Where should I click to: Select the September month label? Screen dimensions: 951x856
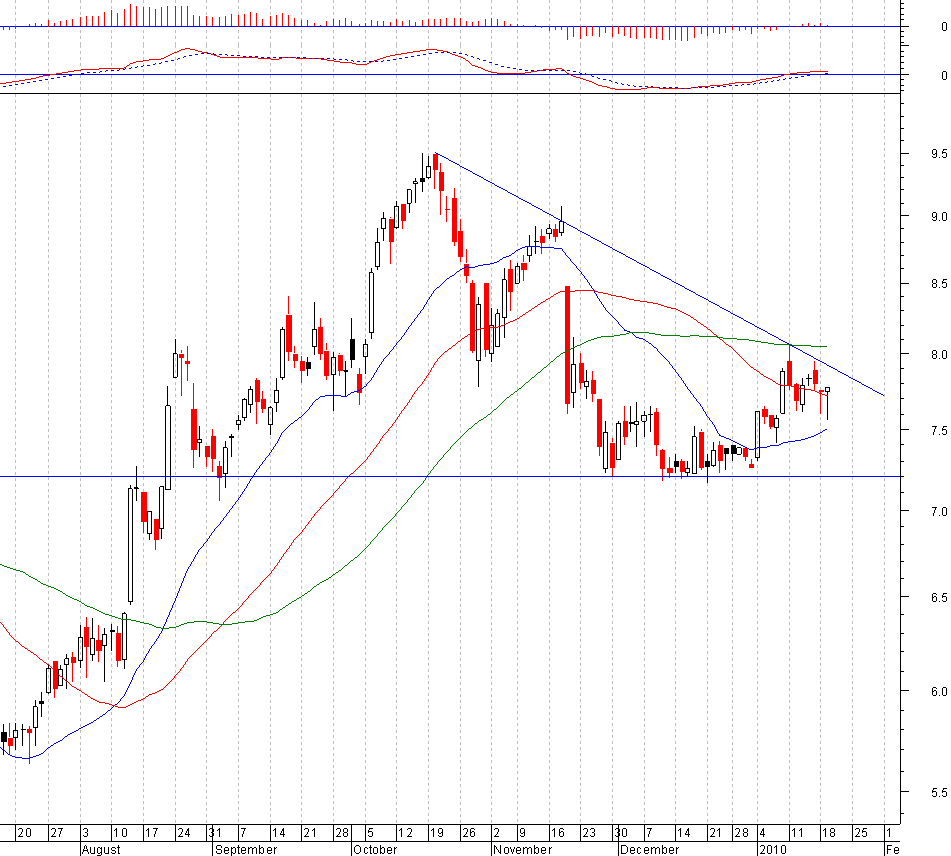pyautogui.click(x=246, y=849)
